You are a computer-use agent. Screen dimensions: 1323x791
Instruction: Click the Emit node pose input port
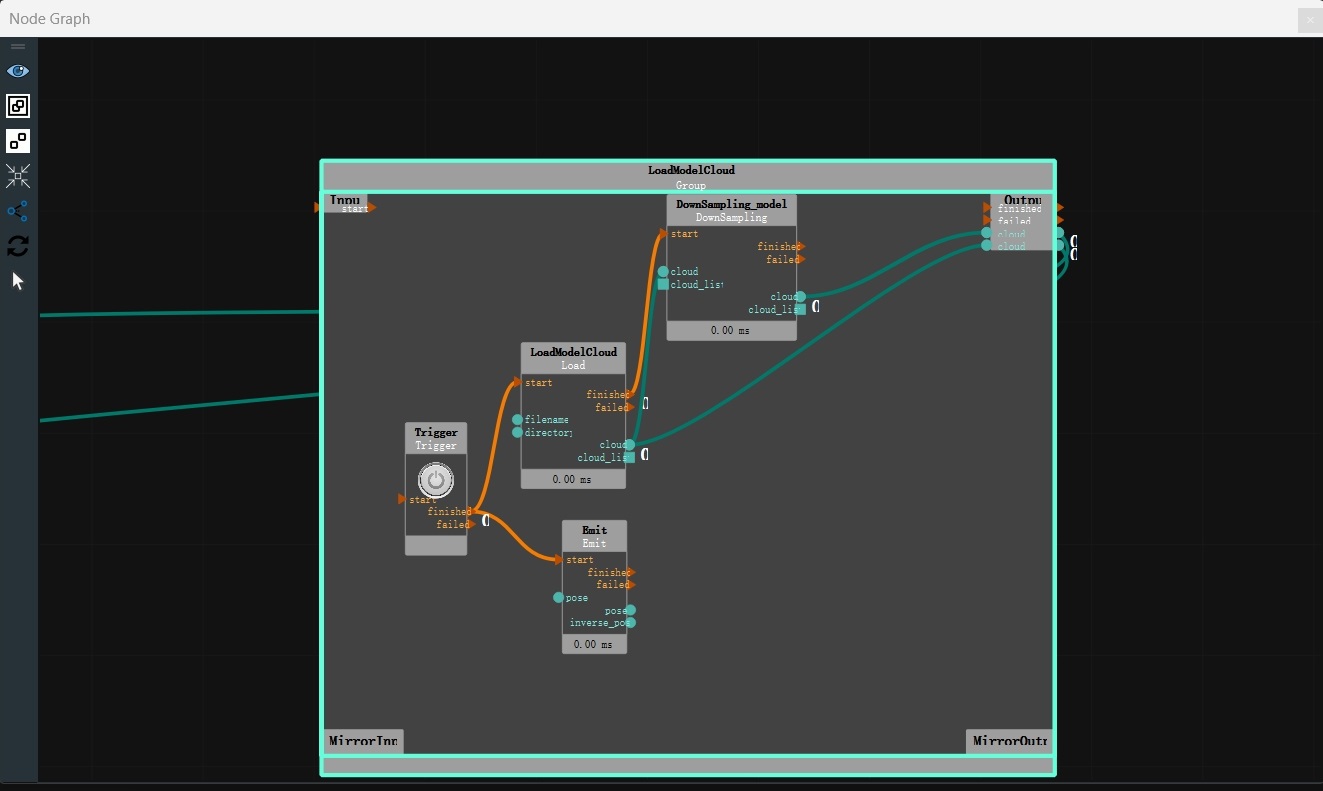559,598
